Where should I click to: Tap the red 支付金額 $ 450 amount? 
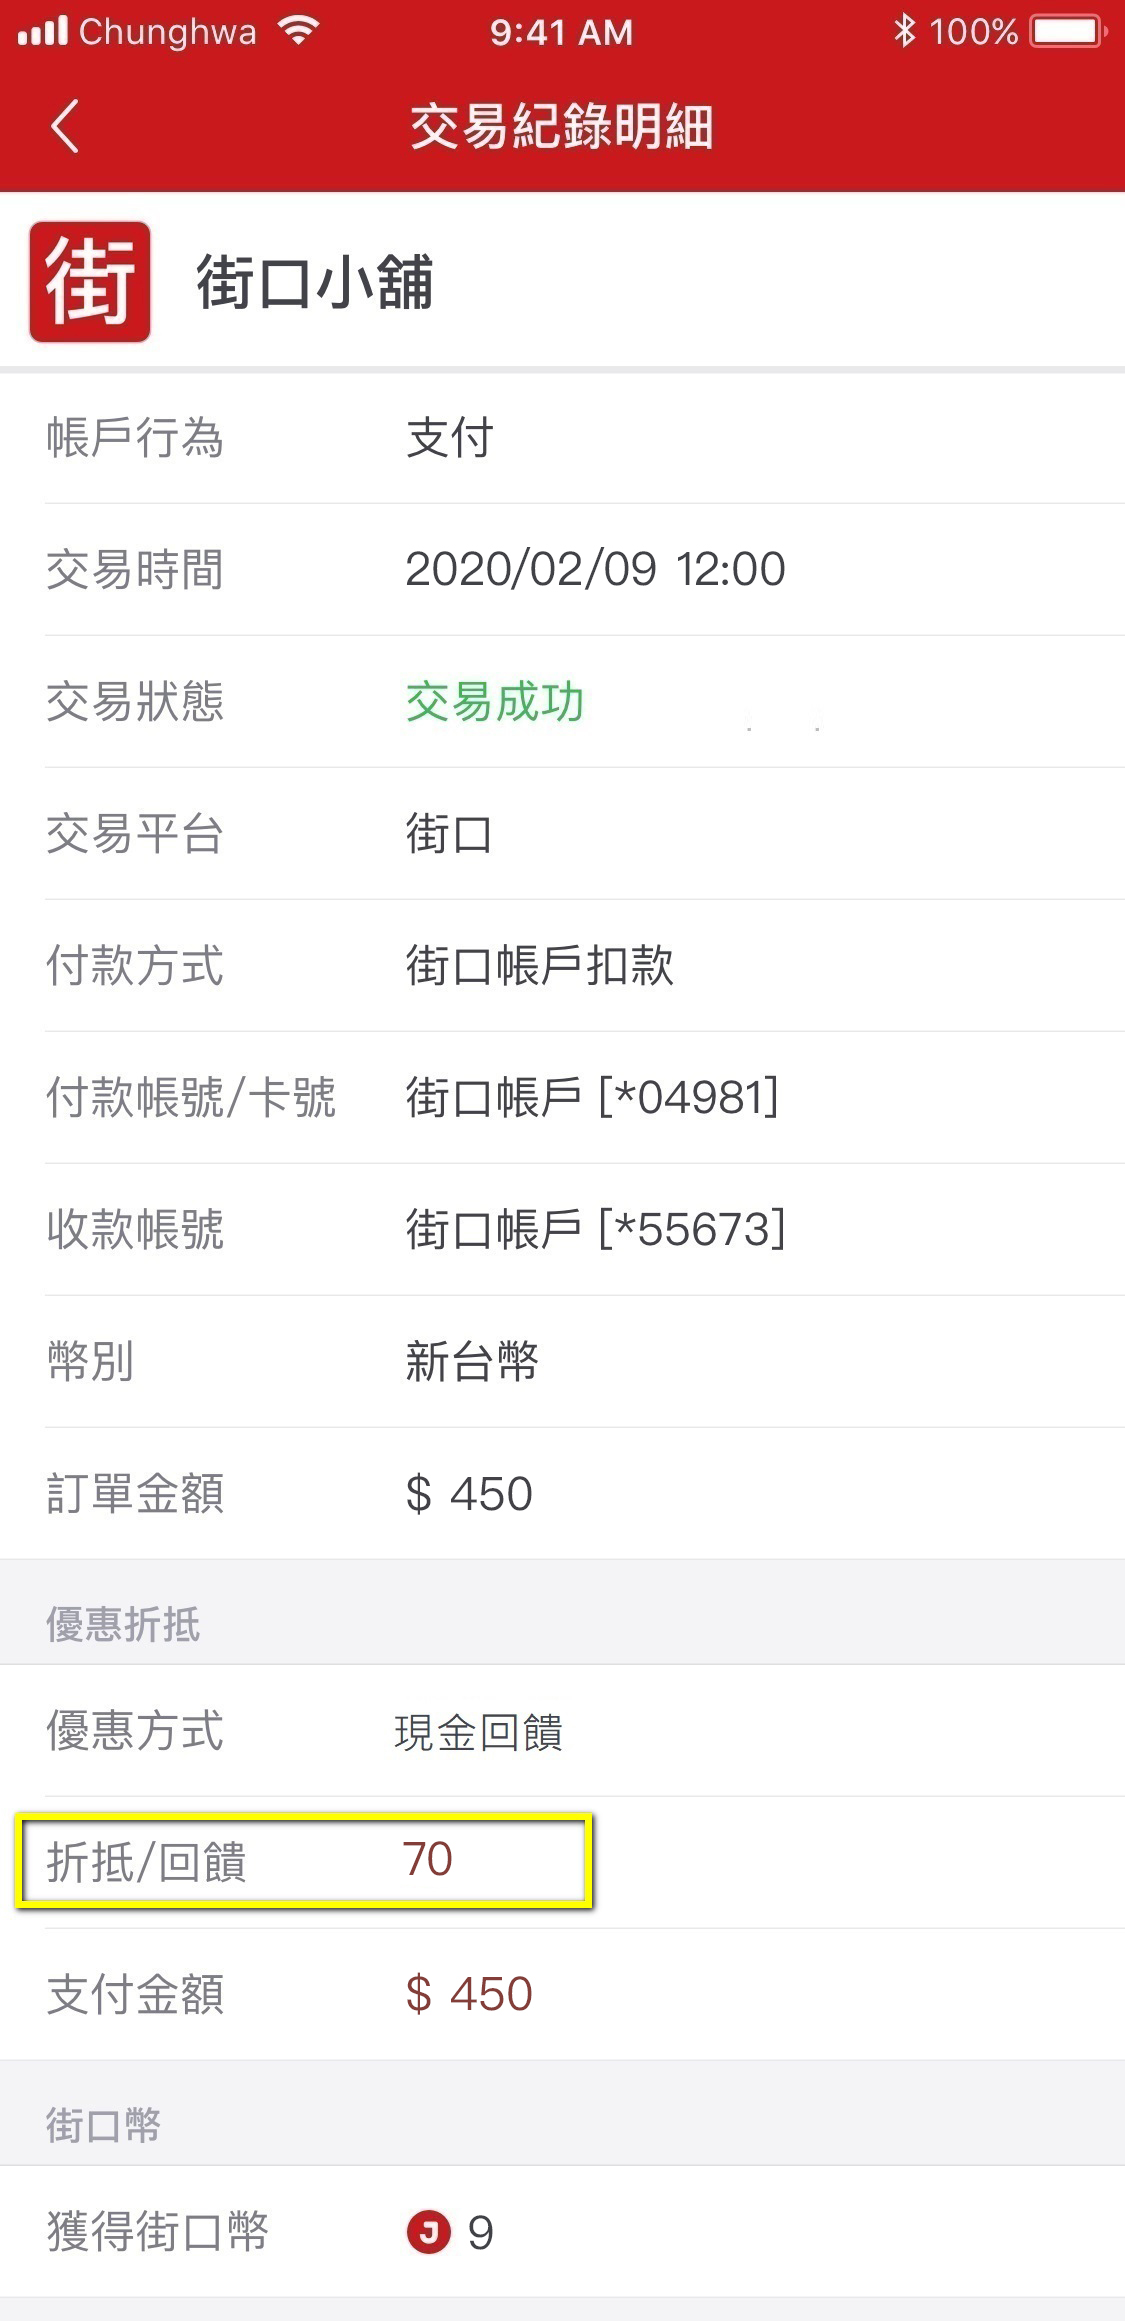coord(469,1993)
